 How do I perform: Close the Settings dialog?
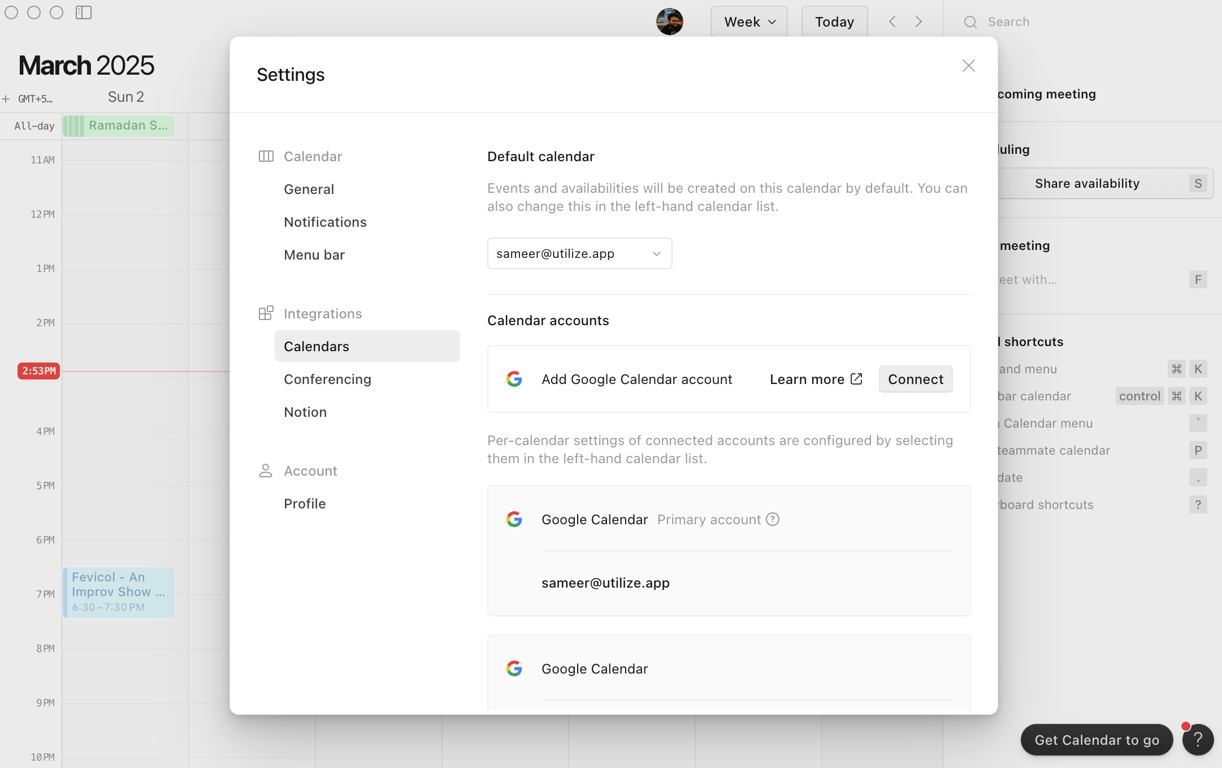coord(968,66)
